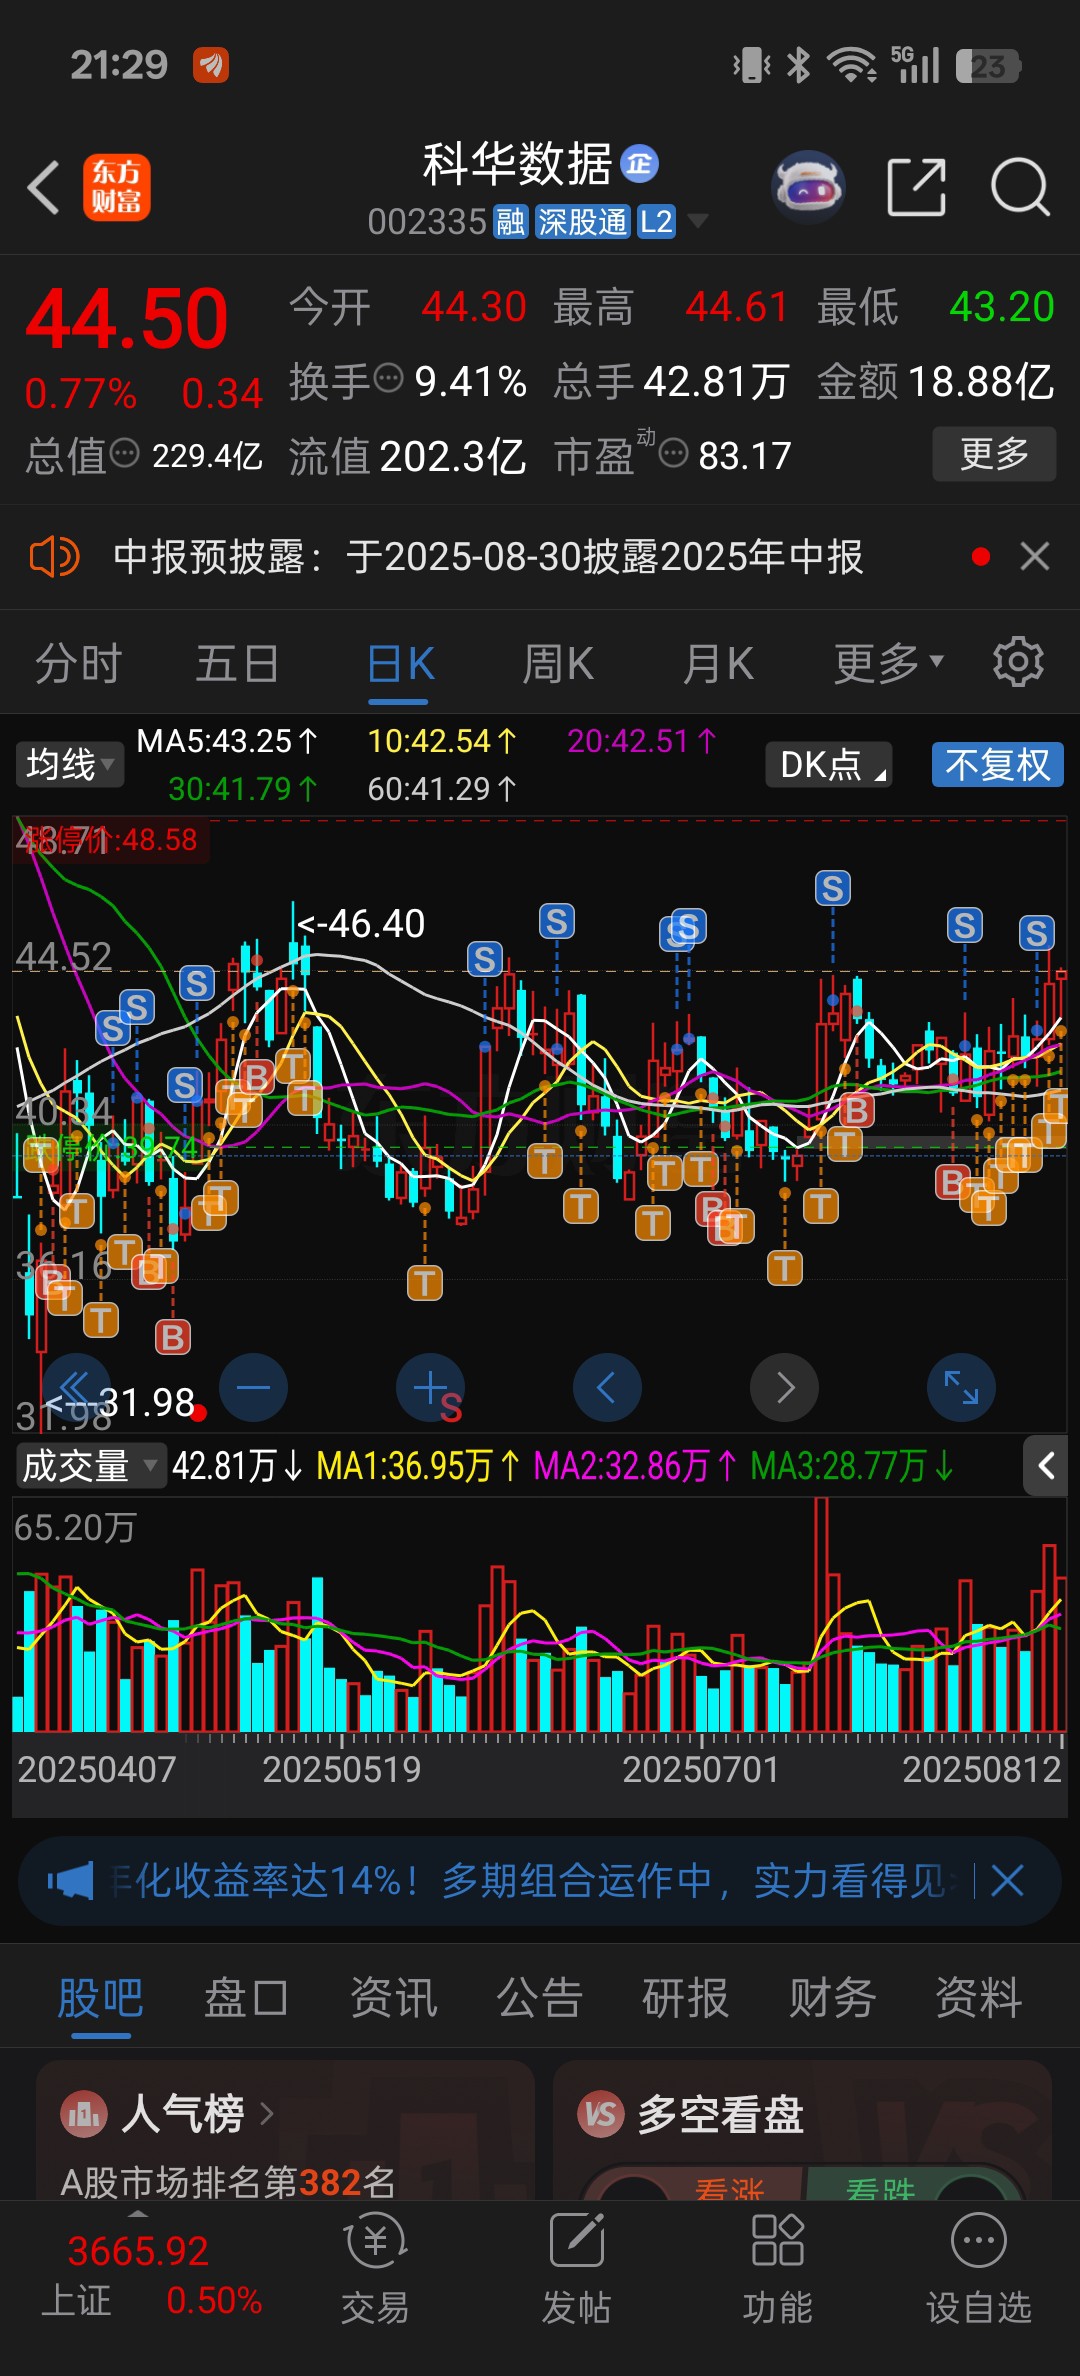The height and width of the screenshot is (2376, 1080).
Task: Open the 盘口 tab
Action: click(x=246, y=1998)
